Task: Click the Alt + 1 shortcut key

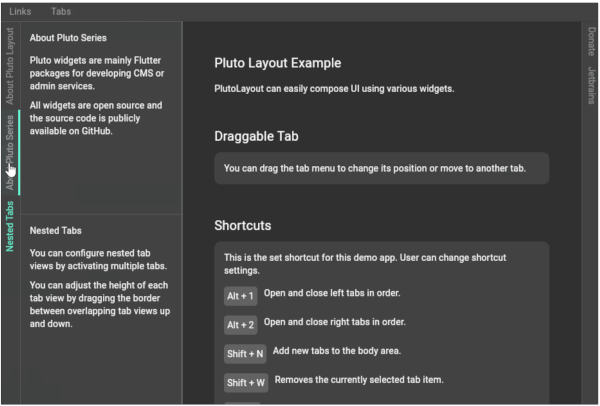Action: (x=240, y=296)
